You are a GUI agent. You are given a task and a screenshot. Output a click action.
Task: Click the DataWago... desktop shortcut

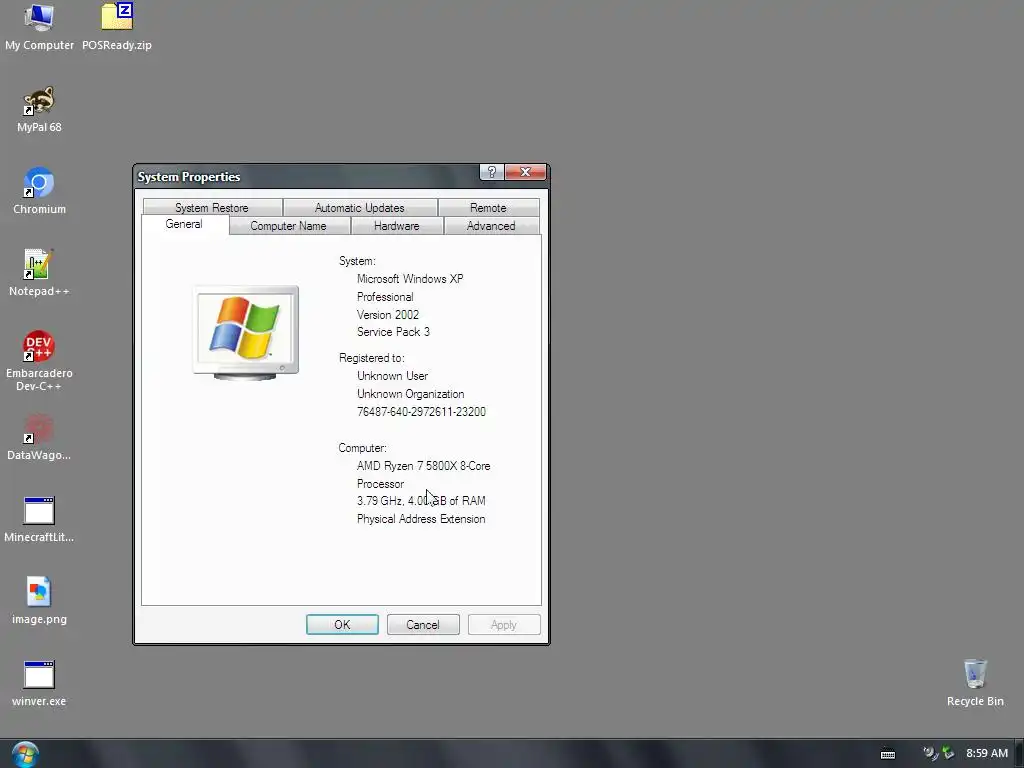tap(39, 436)
